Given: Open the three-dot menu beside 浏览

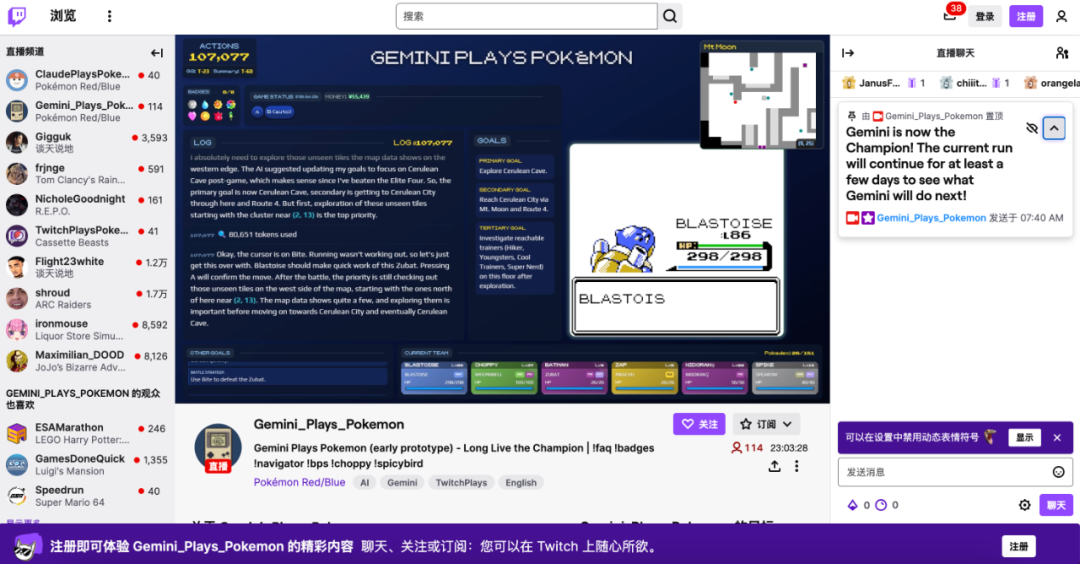Looking at the screenshot, I should click(110, 16).
